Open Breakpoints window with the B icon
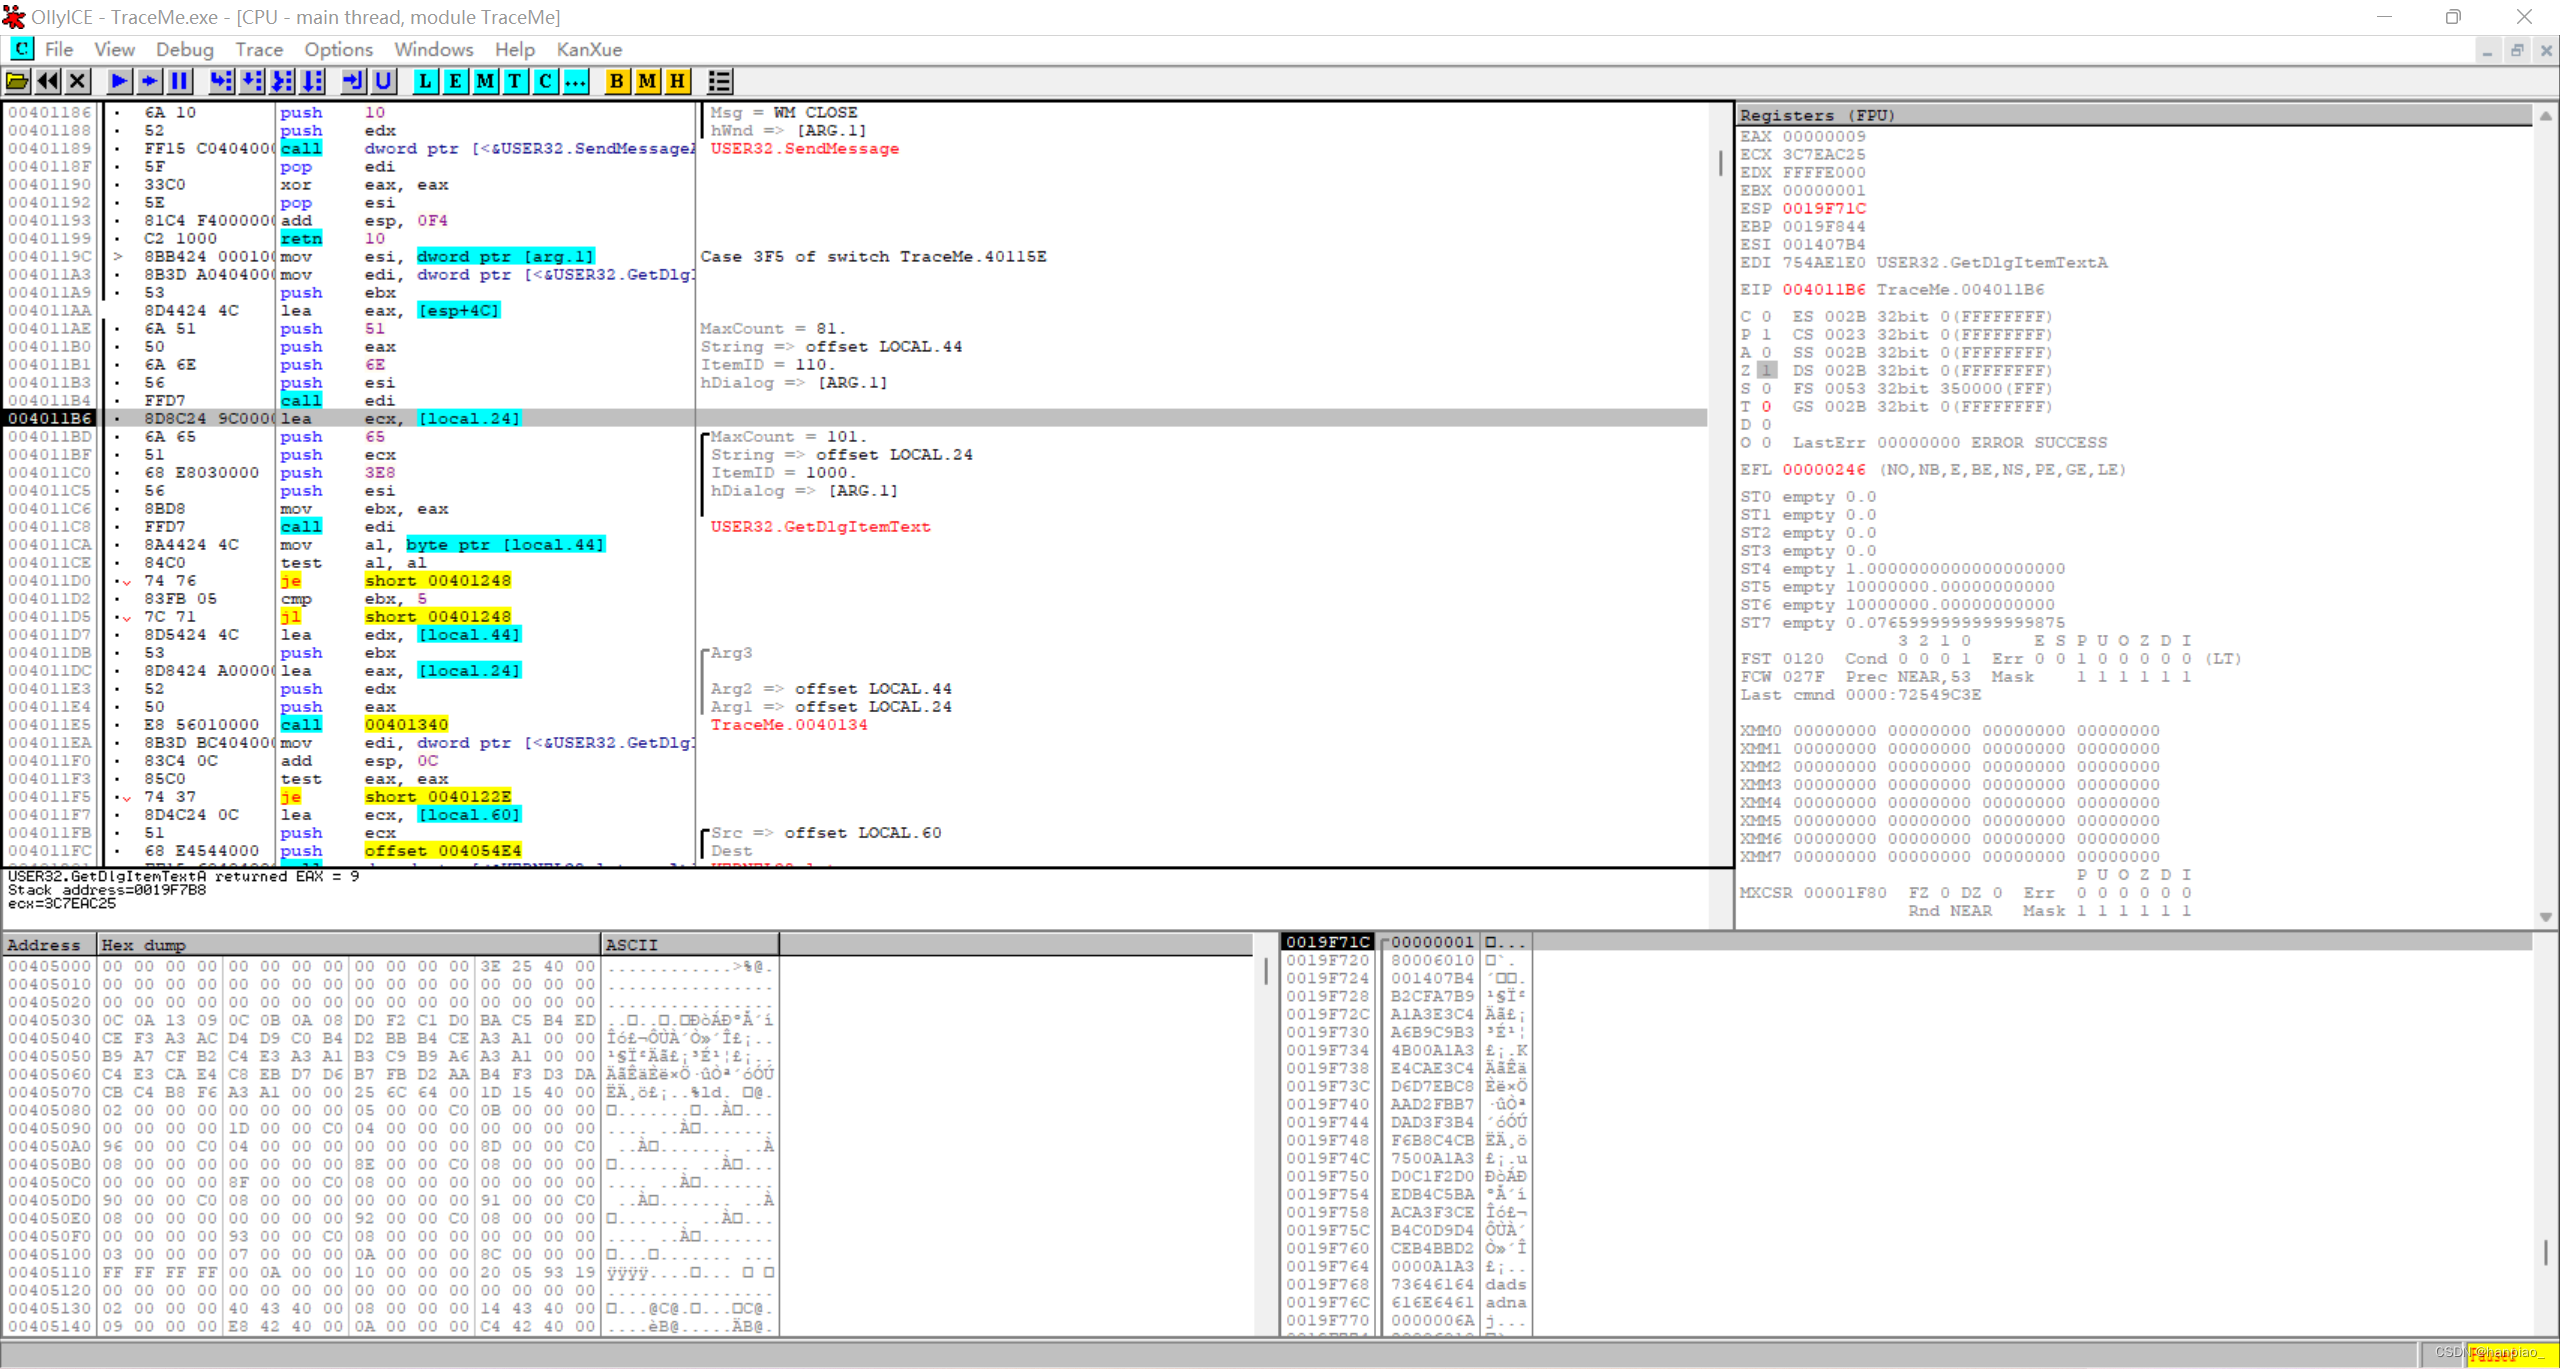The width and height of the screenshot is (2560, 1369). (x=617, y=81)
